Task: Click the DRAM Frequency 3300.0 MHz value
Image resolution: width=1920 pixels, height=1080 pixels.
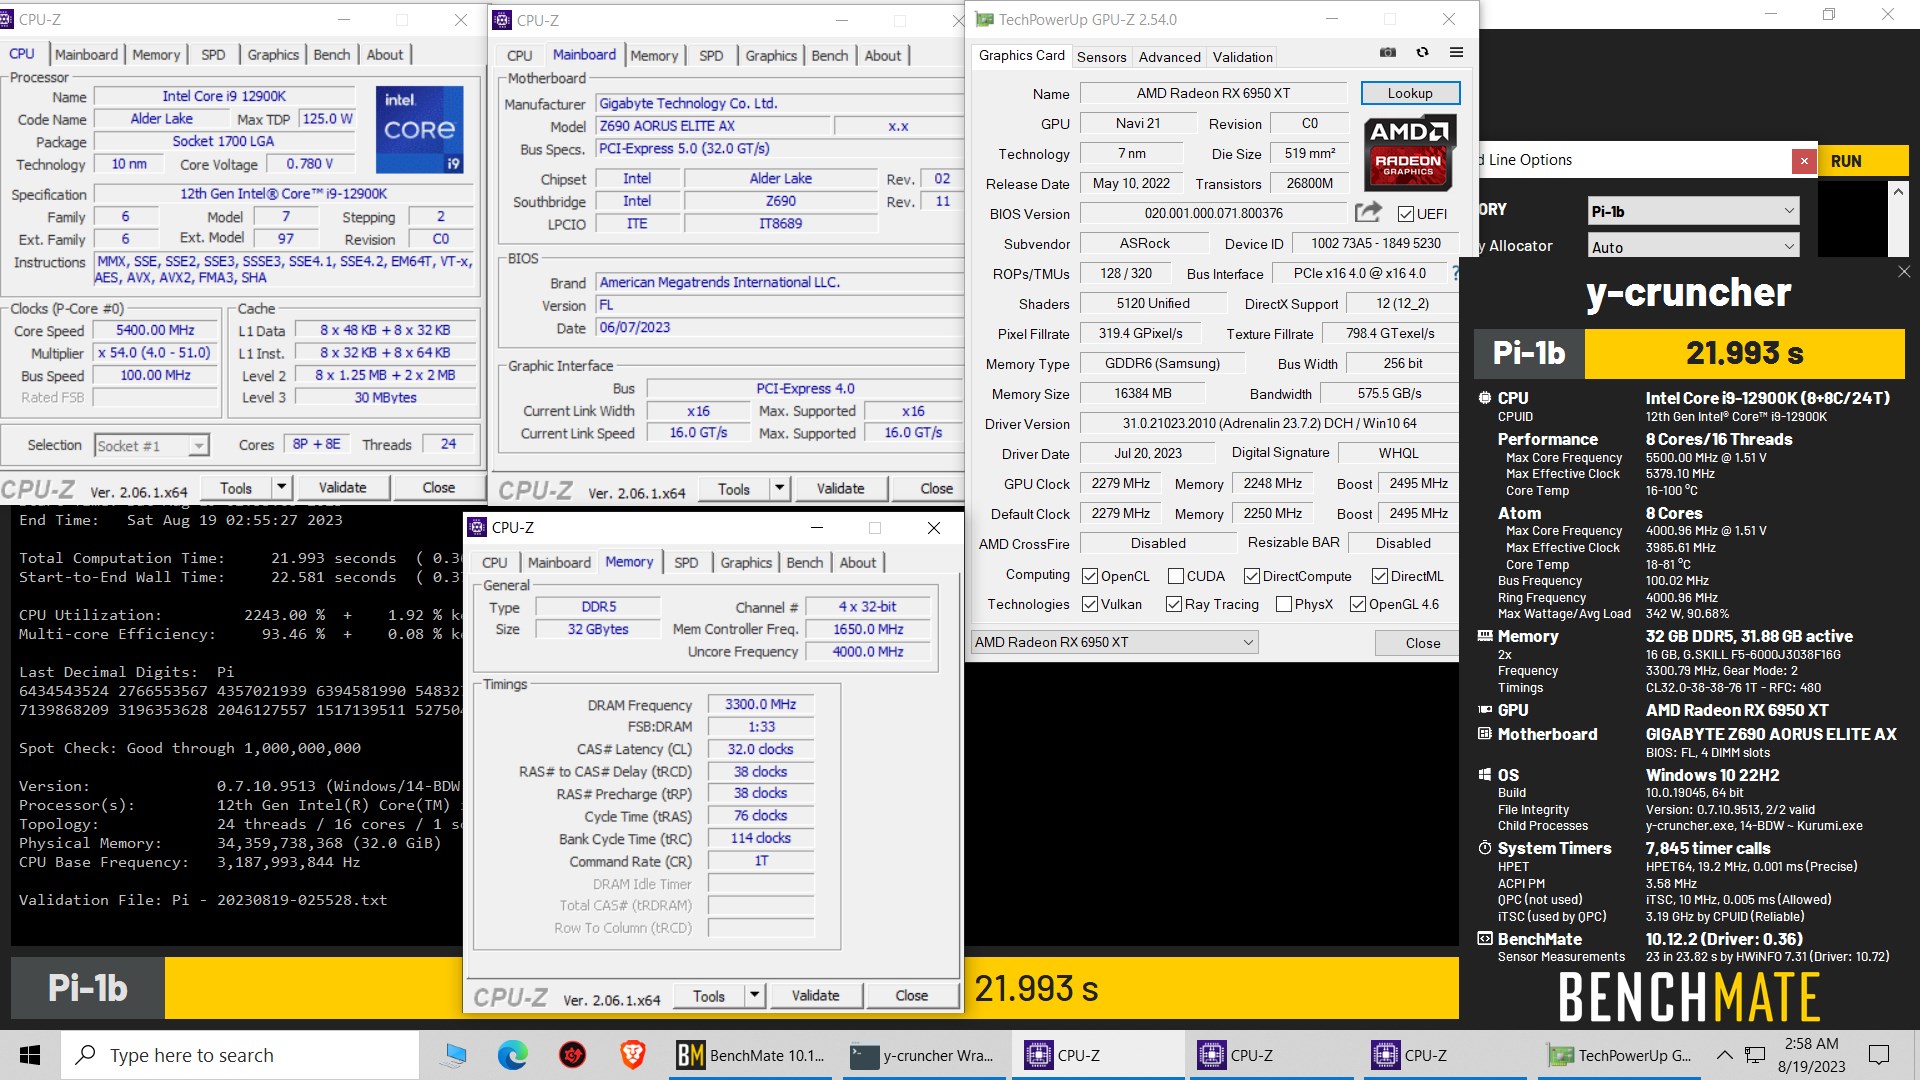Action: (x=760, y=705)
